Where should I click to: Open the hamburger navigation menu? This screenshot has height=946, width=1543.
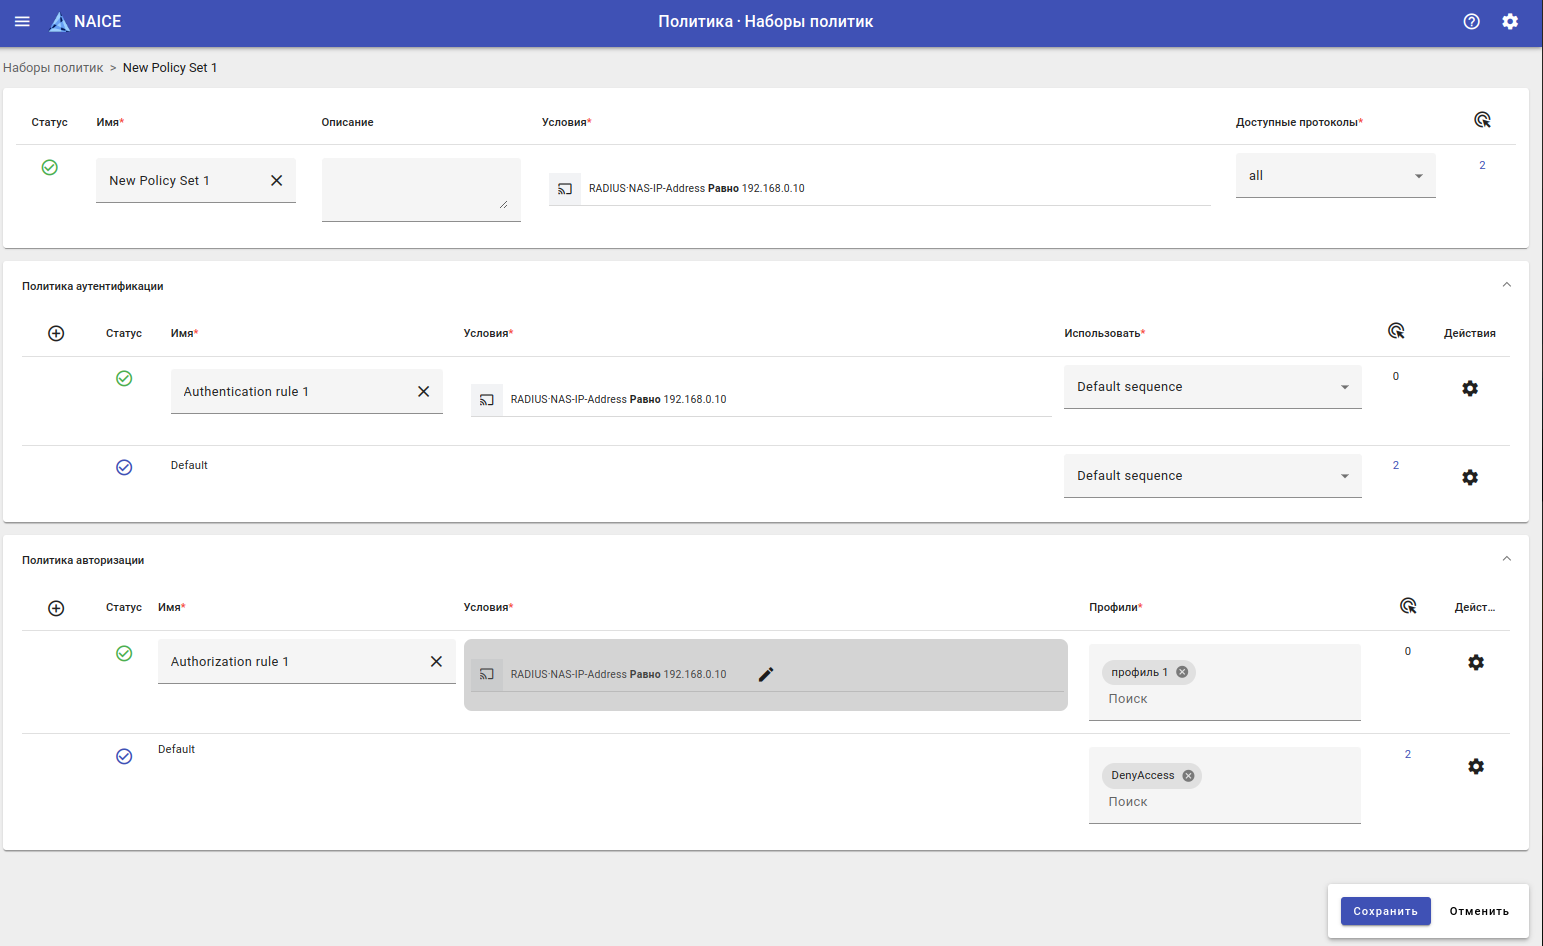(22, 21)
